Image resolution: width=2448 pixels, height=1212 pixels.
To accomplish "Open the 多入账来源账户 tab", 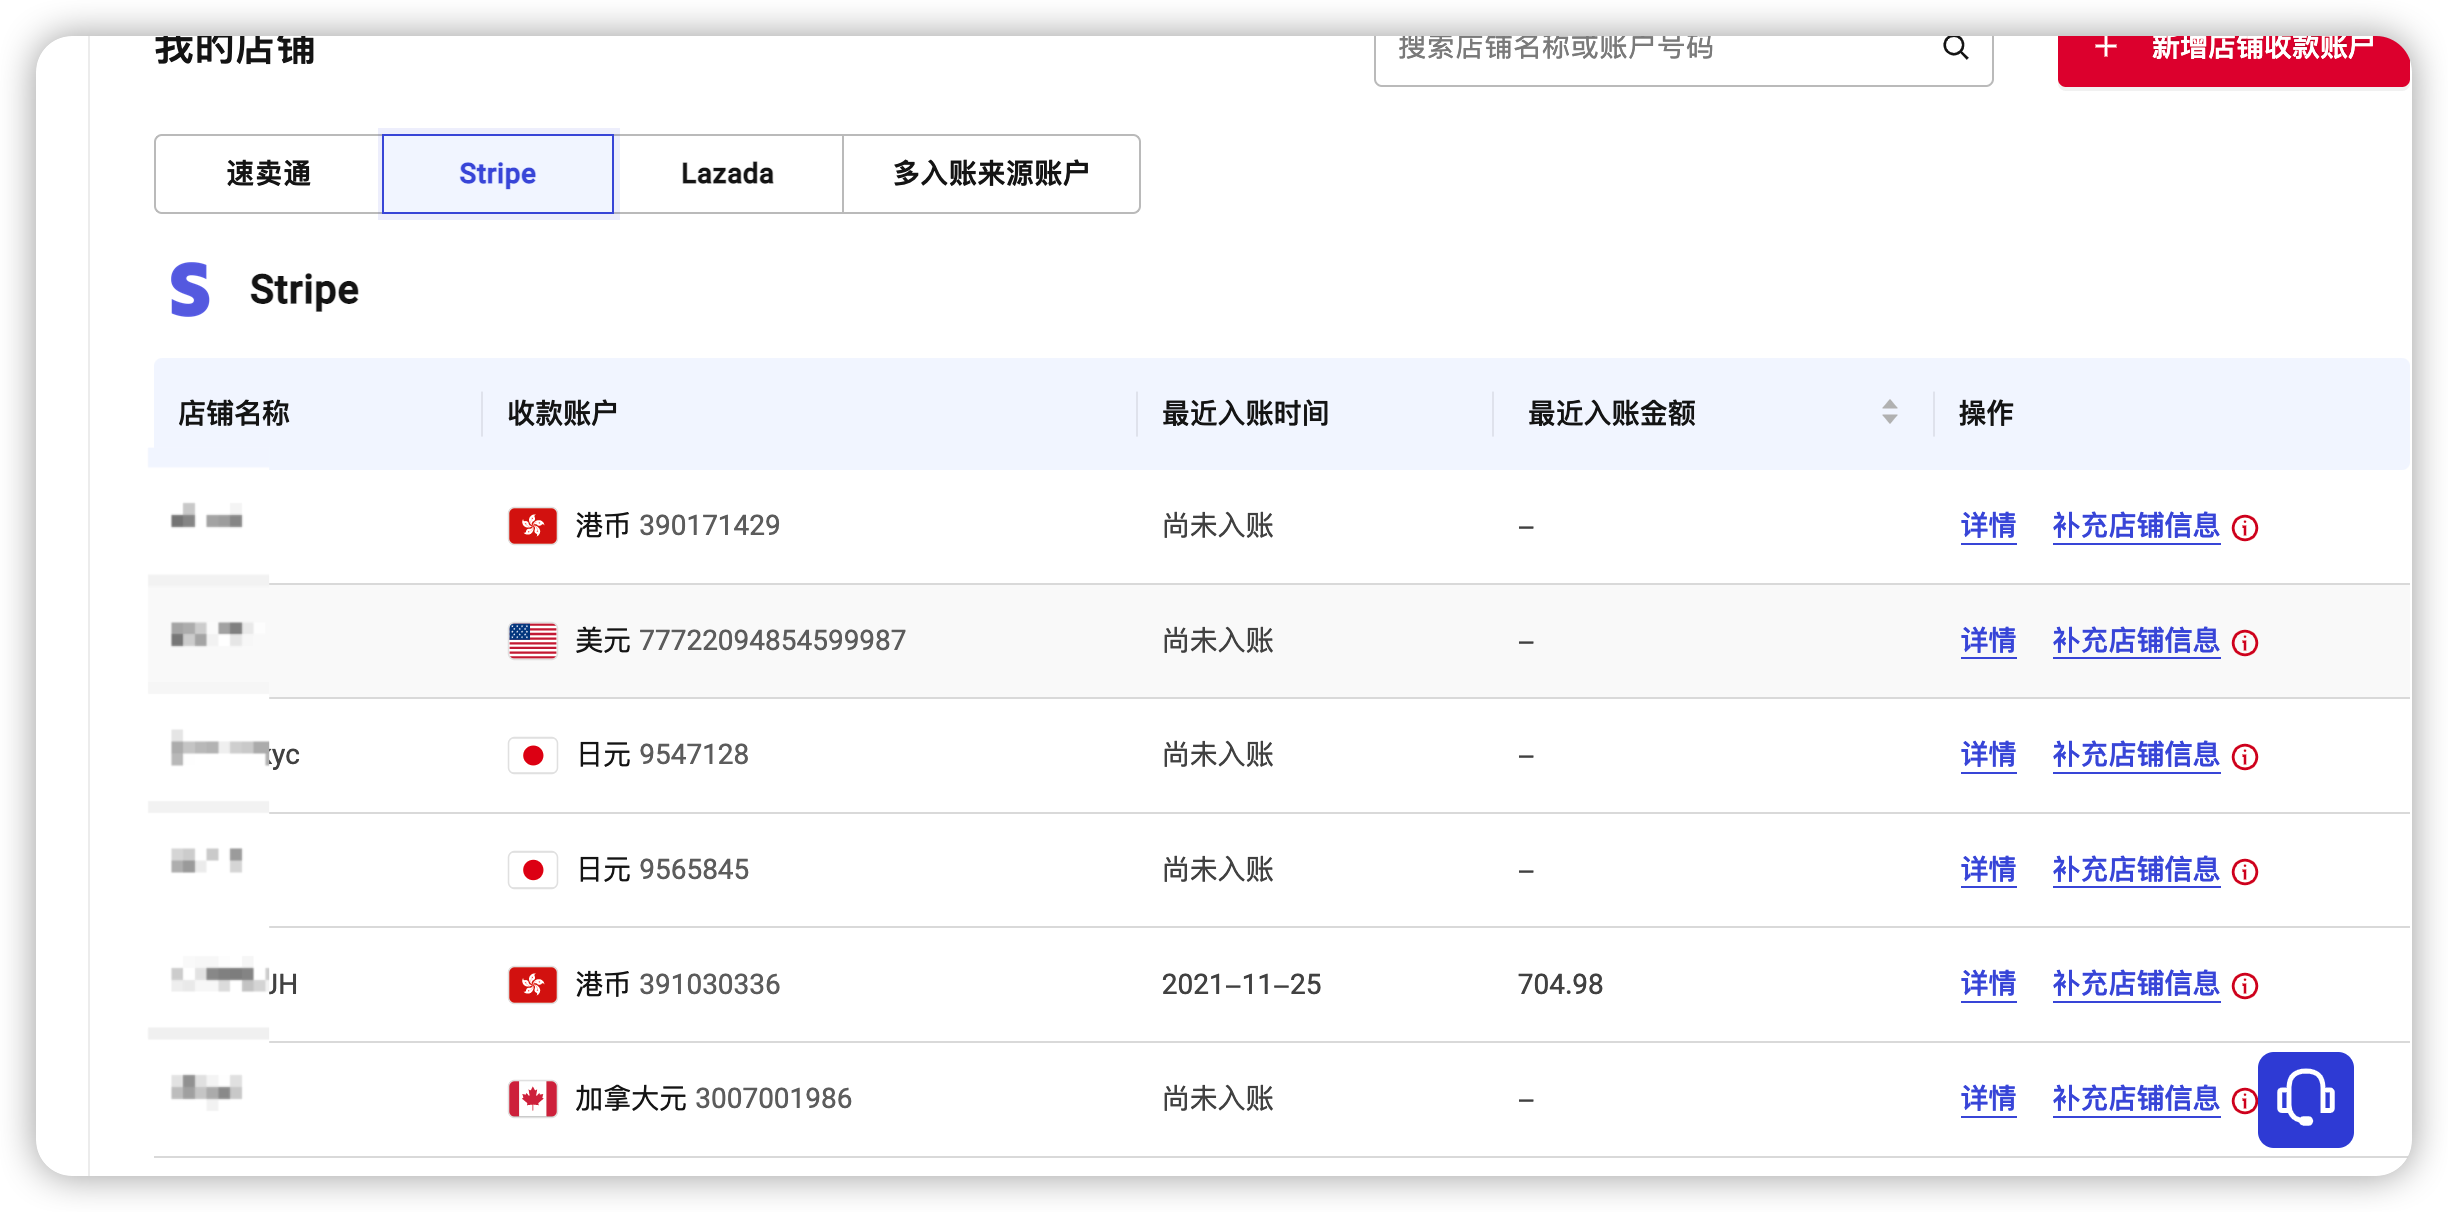I will pos(991,173).
